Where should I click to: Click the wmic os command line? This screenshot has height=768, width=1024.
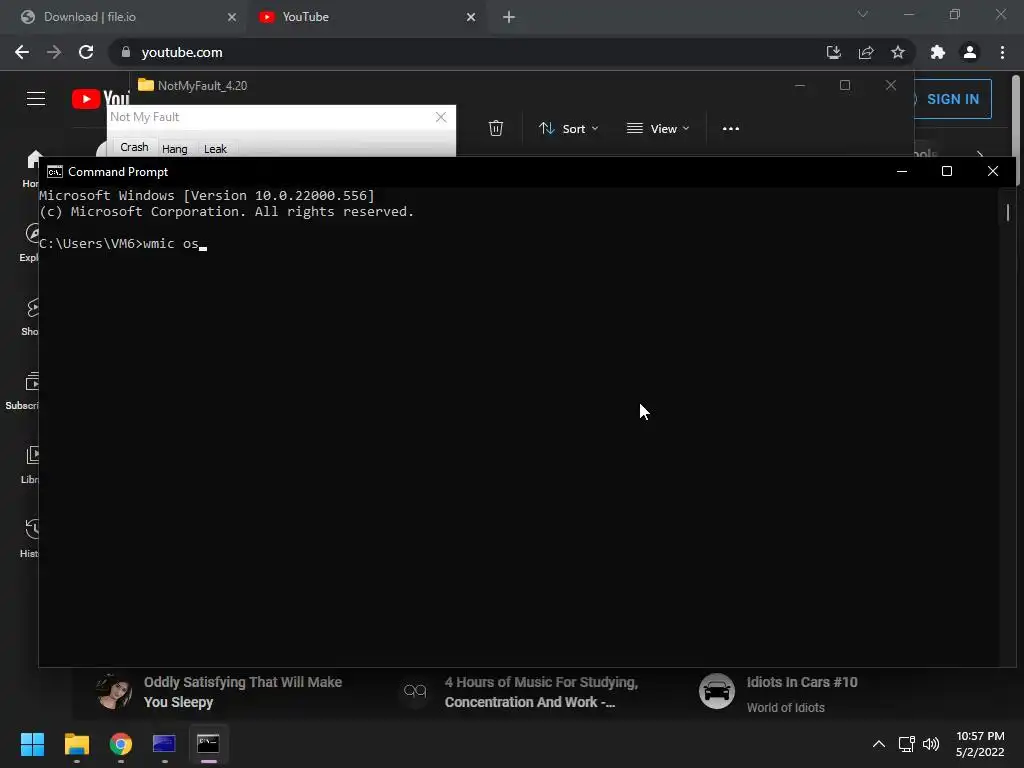123,244
